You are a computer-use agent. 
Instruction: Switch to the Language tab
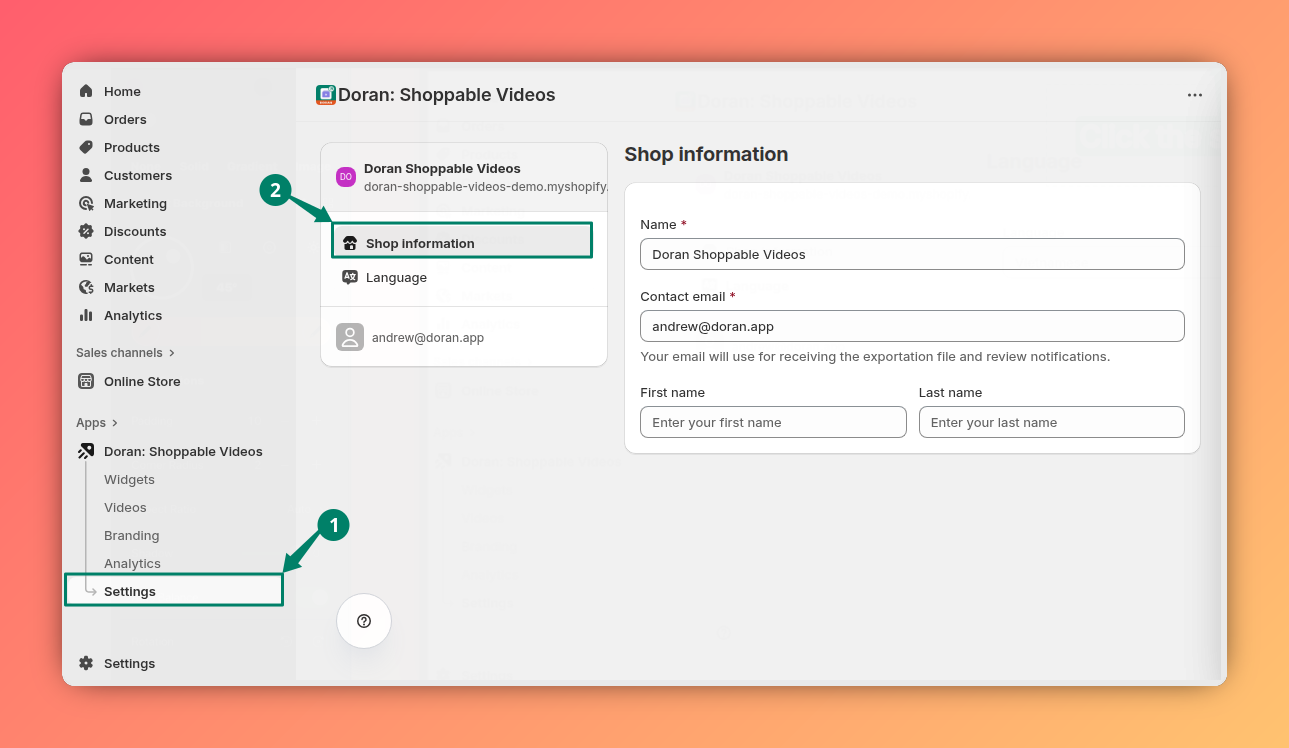point(463,277)
